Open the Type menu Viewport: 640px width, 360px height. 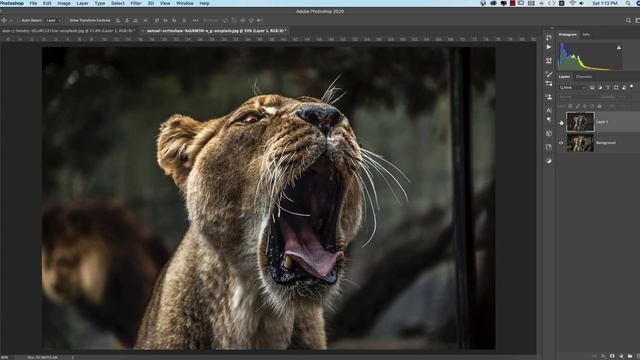pyautogui.click(x=100, y=3)
